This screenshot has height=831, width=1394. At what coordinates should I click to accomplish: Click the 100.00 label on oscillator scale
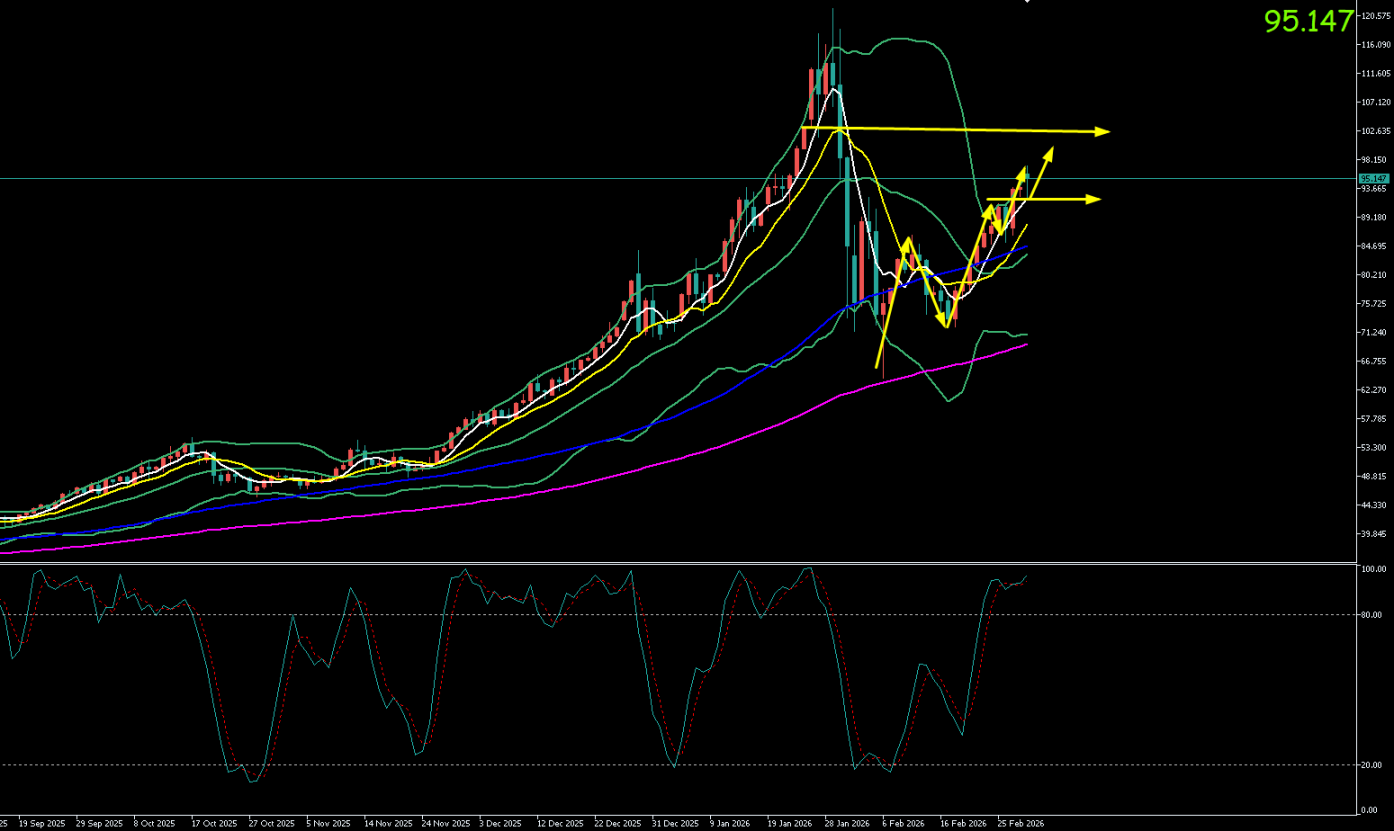point(1370,569)
